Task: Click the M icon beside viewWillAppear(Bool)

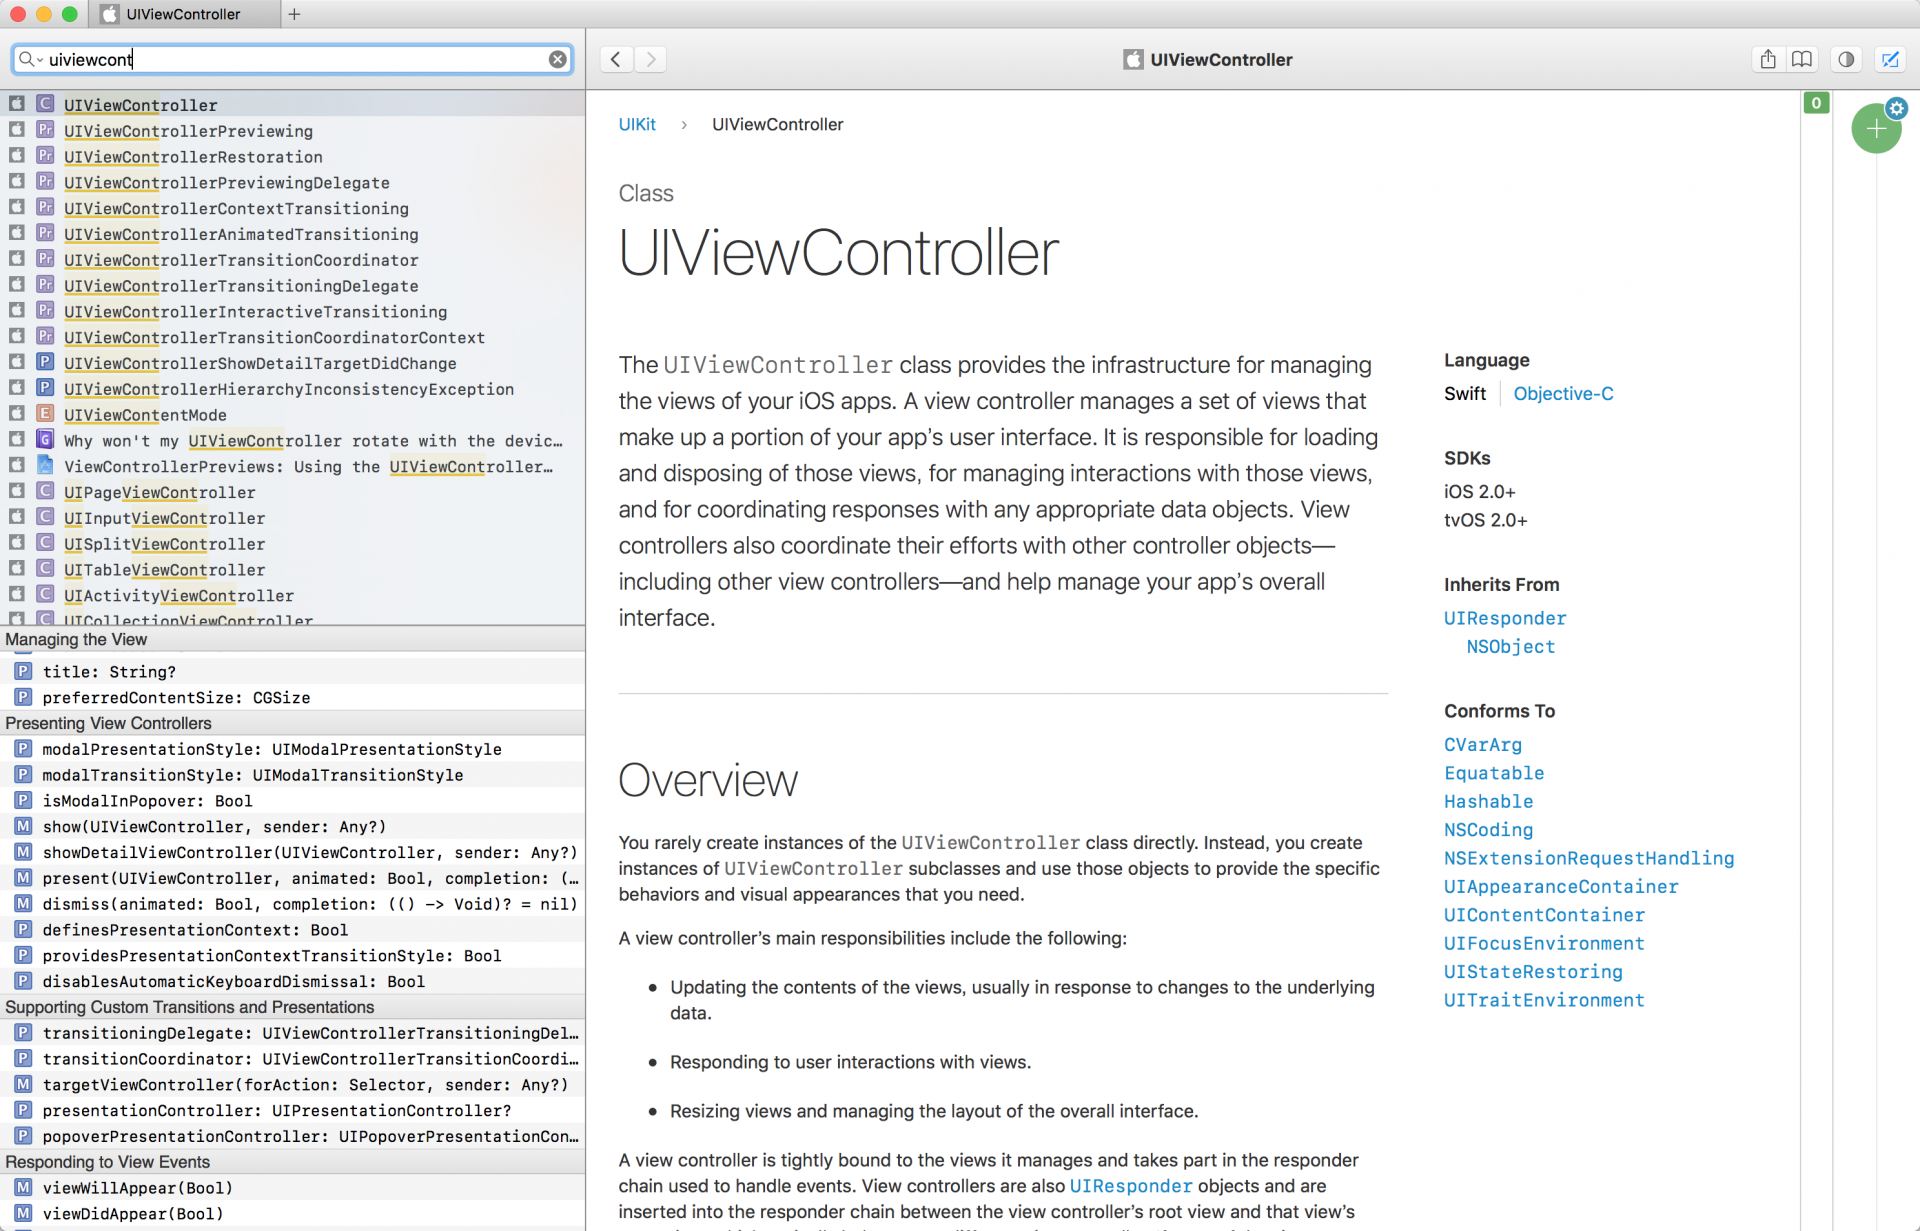Action: pyautogui.click(x=23, y=1187)
